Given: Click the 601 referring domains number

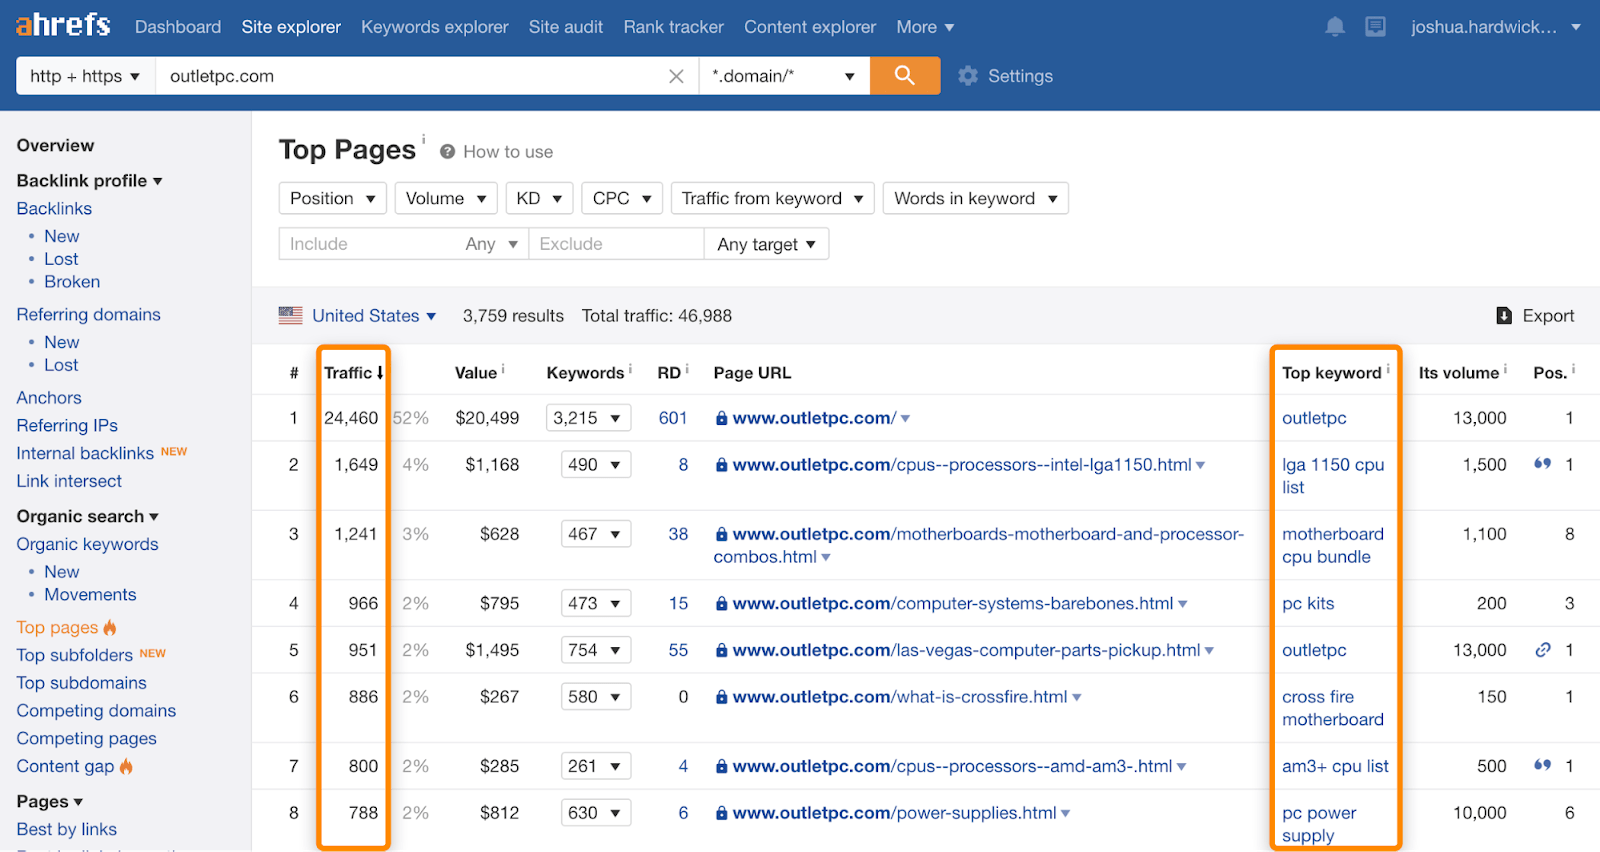Looking at the screenshot, I should point(673,418).
